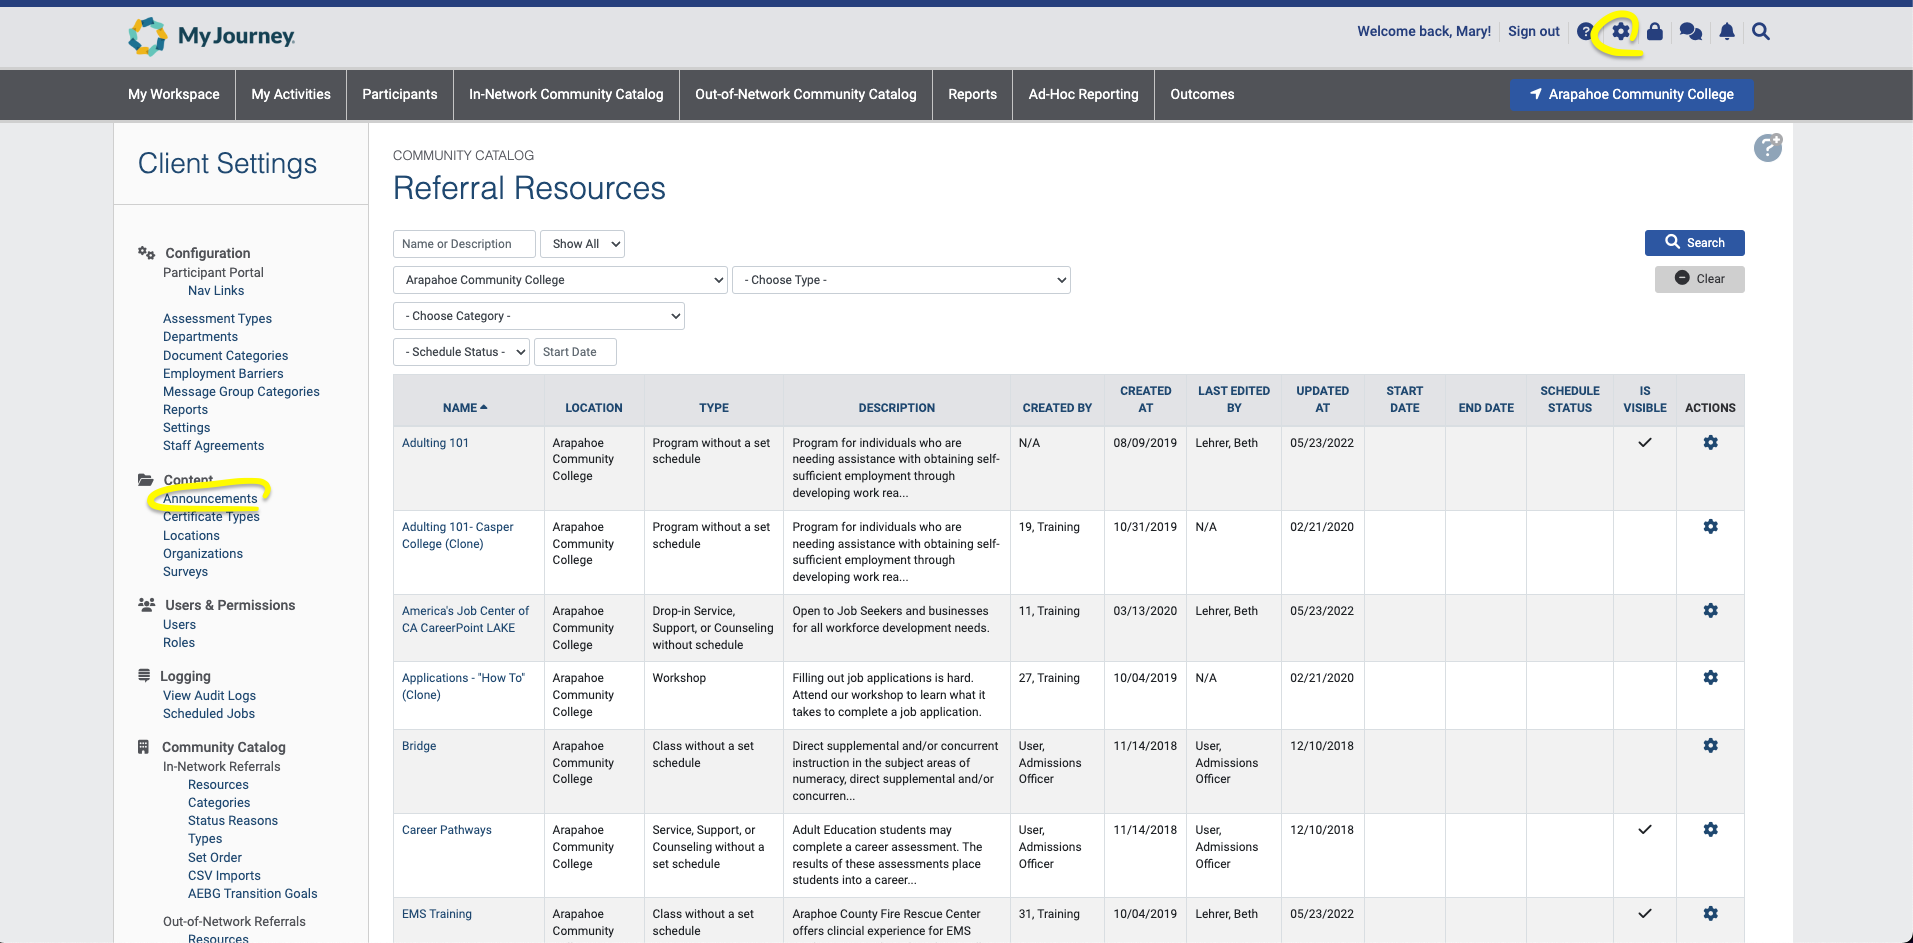
Task: Toggle visible checkmark for Career Pathways
Action: [x=1644, y=830]
